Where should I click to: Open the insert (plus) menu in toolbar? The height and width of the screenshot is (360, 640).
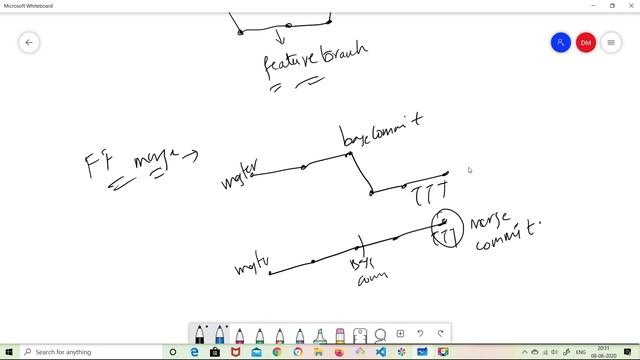coord(400,333)
